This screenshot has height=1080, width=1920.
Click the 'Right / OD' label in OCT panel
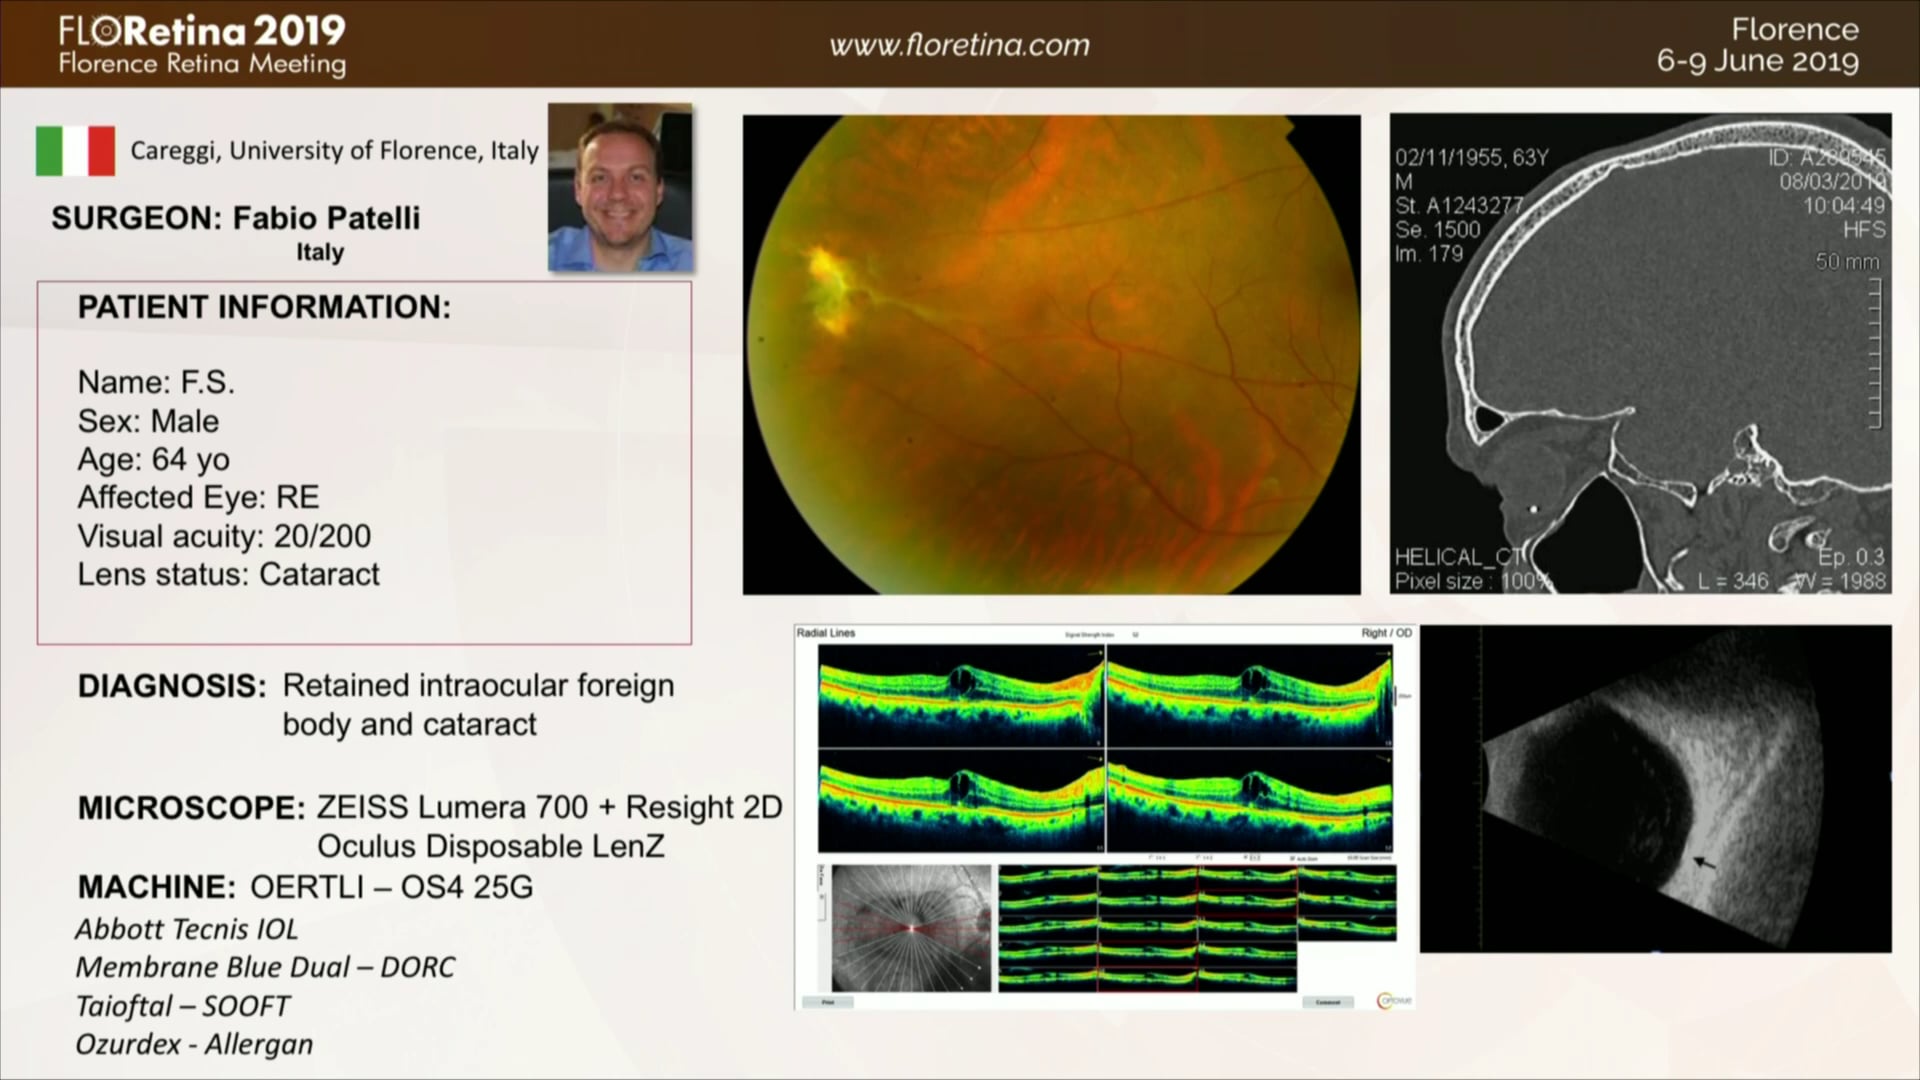[1386, 633]
